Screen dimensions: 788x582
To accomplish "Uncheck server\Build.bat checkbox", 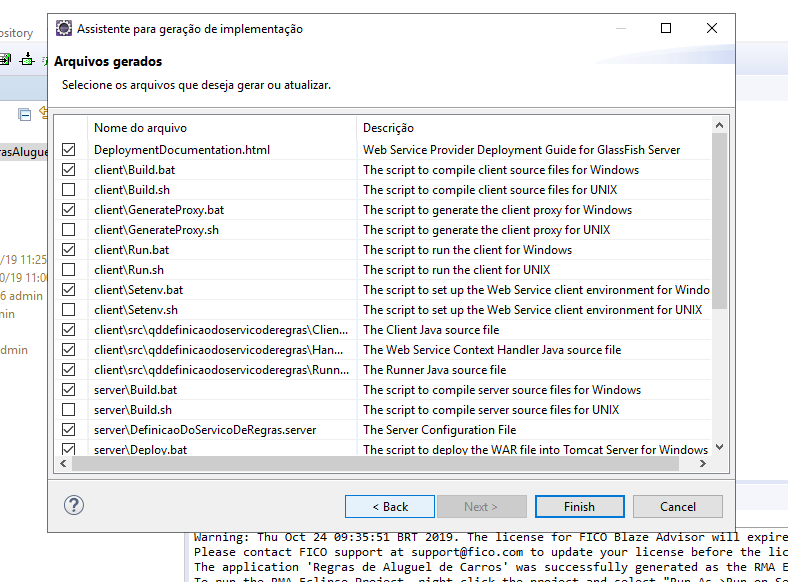I will click(69, 390).
